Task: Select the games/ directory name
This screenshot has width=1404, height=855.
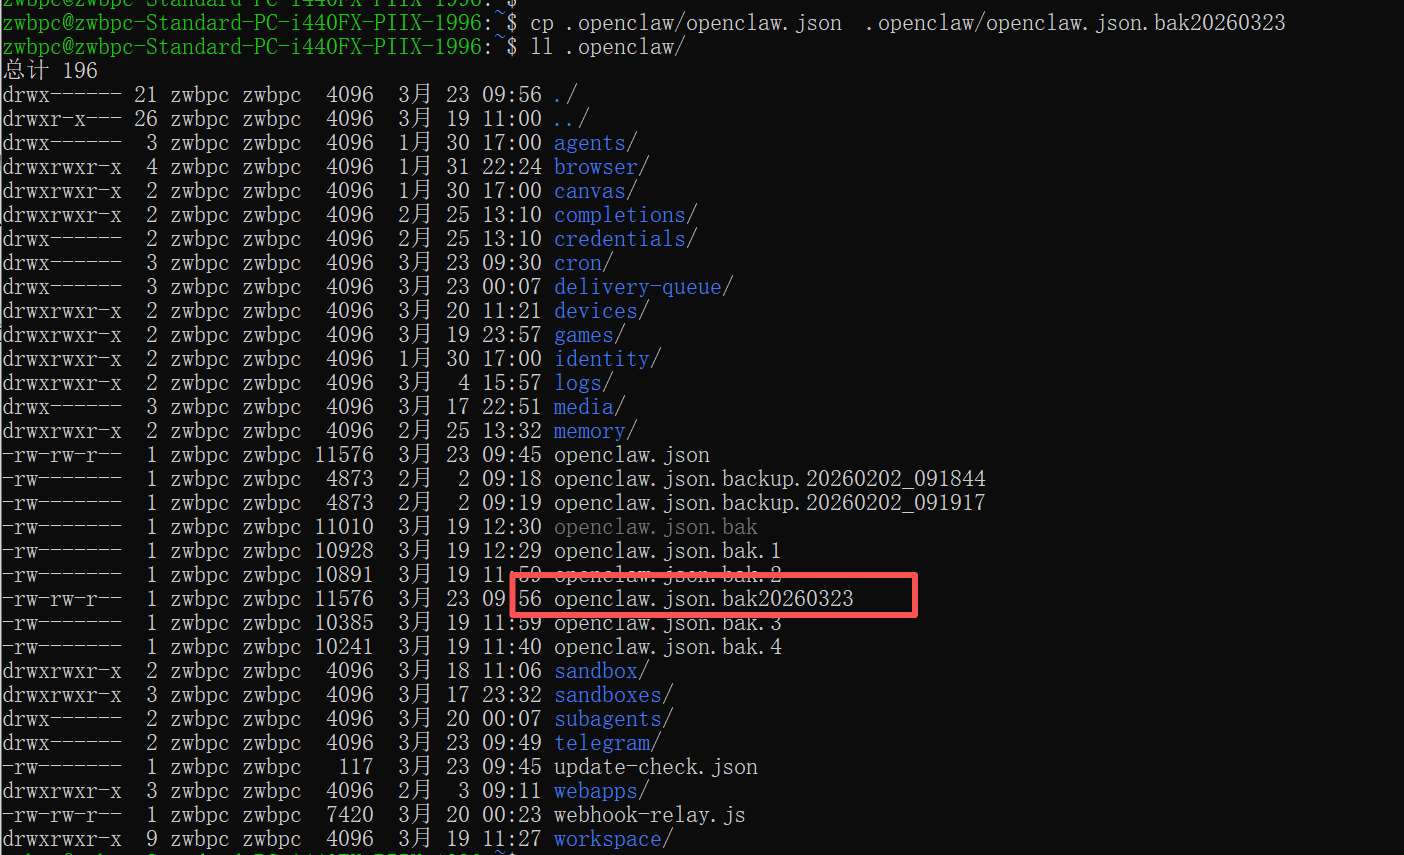Action: (588, 335)
